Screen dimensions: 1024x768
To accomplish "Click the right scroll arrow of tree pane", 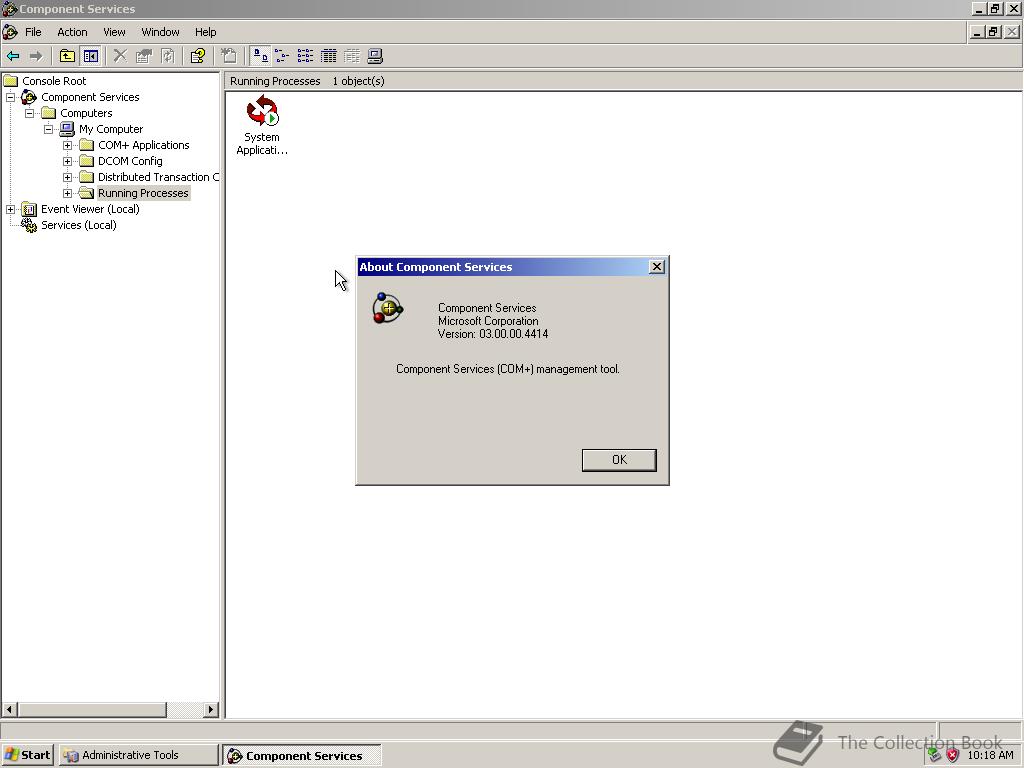I will point(210,709).
